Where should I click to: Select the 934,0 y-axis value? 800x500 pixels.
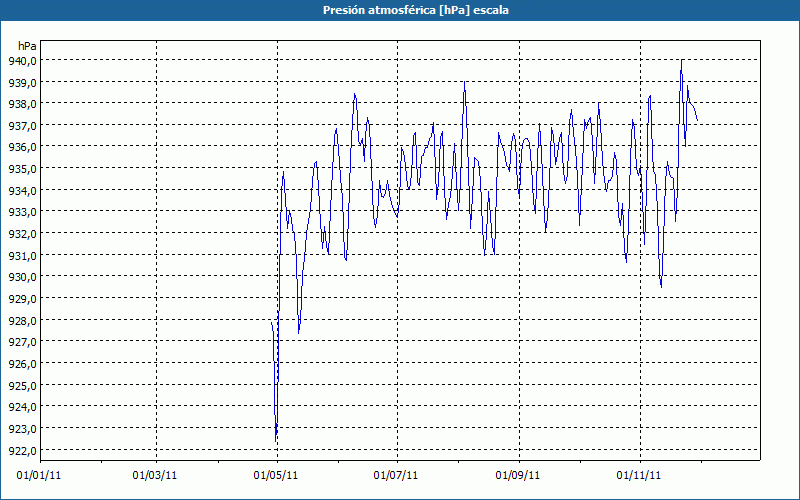pos(22,190)
